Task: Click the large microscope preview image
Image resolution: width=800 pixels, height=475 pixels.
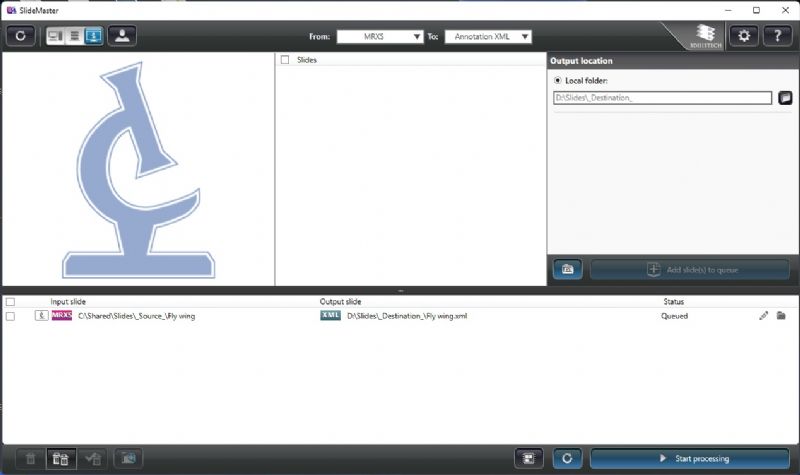Action: point(138,170)
